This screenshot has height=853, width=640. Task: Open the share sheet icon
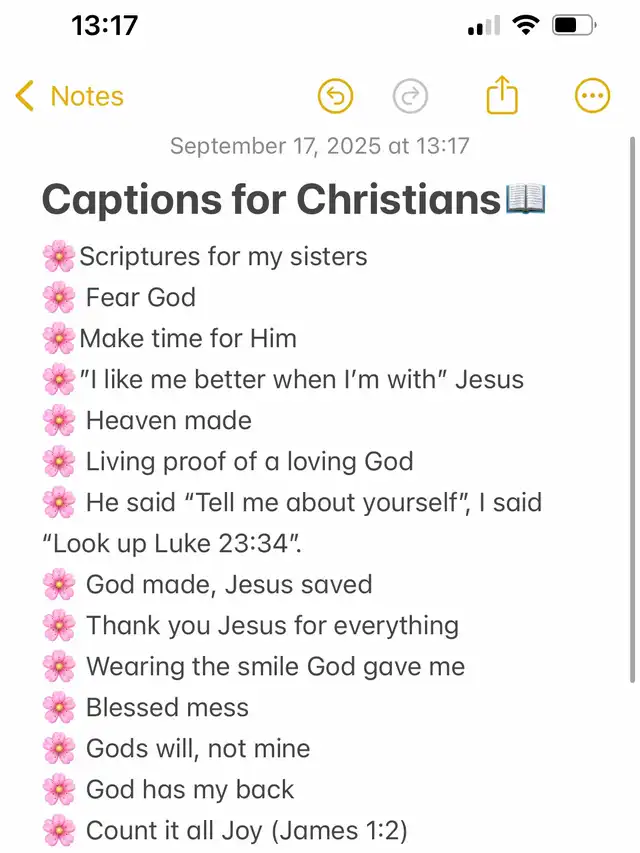click(502, 96)
